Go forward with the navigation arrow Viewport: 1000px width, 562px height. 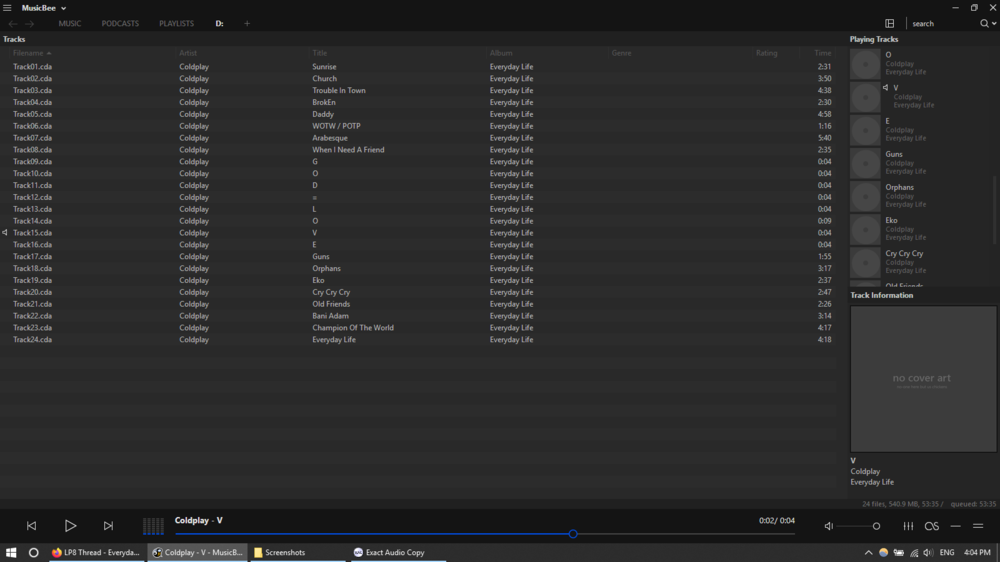29,24
